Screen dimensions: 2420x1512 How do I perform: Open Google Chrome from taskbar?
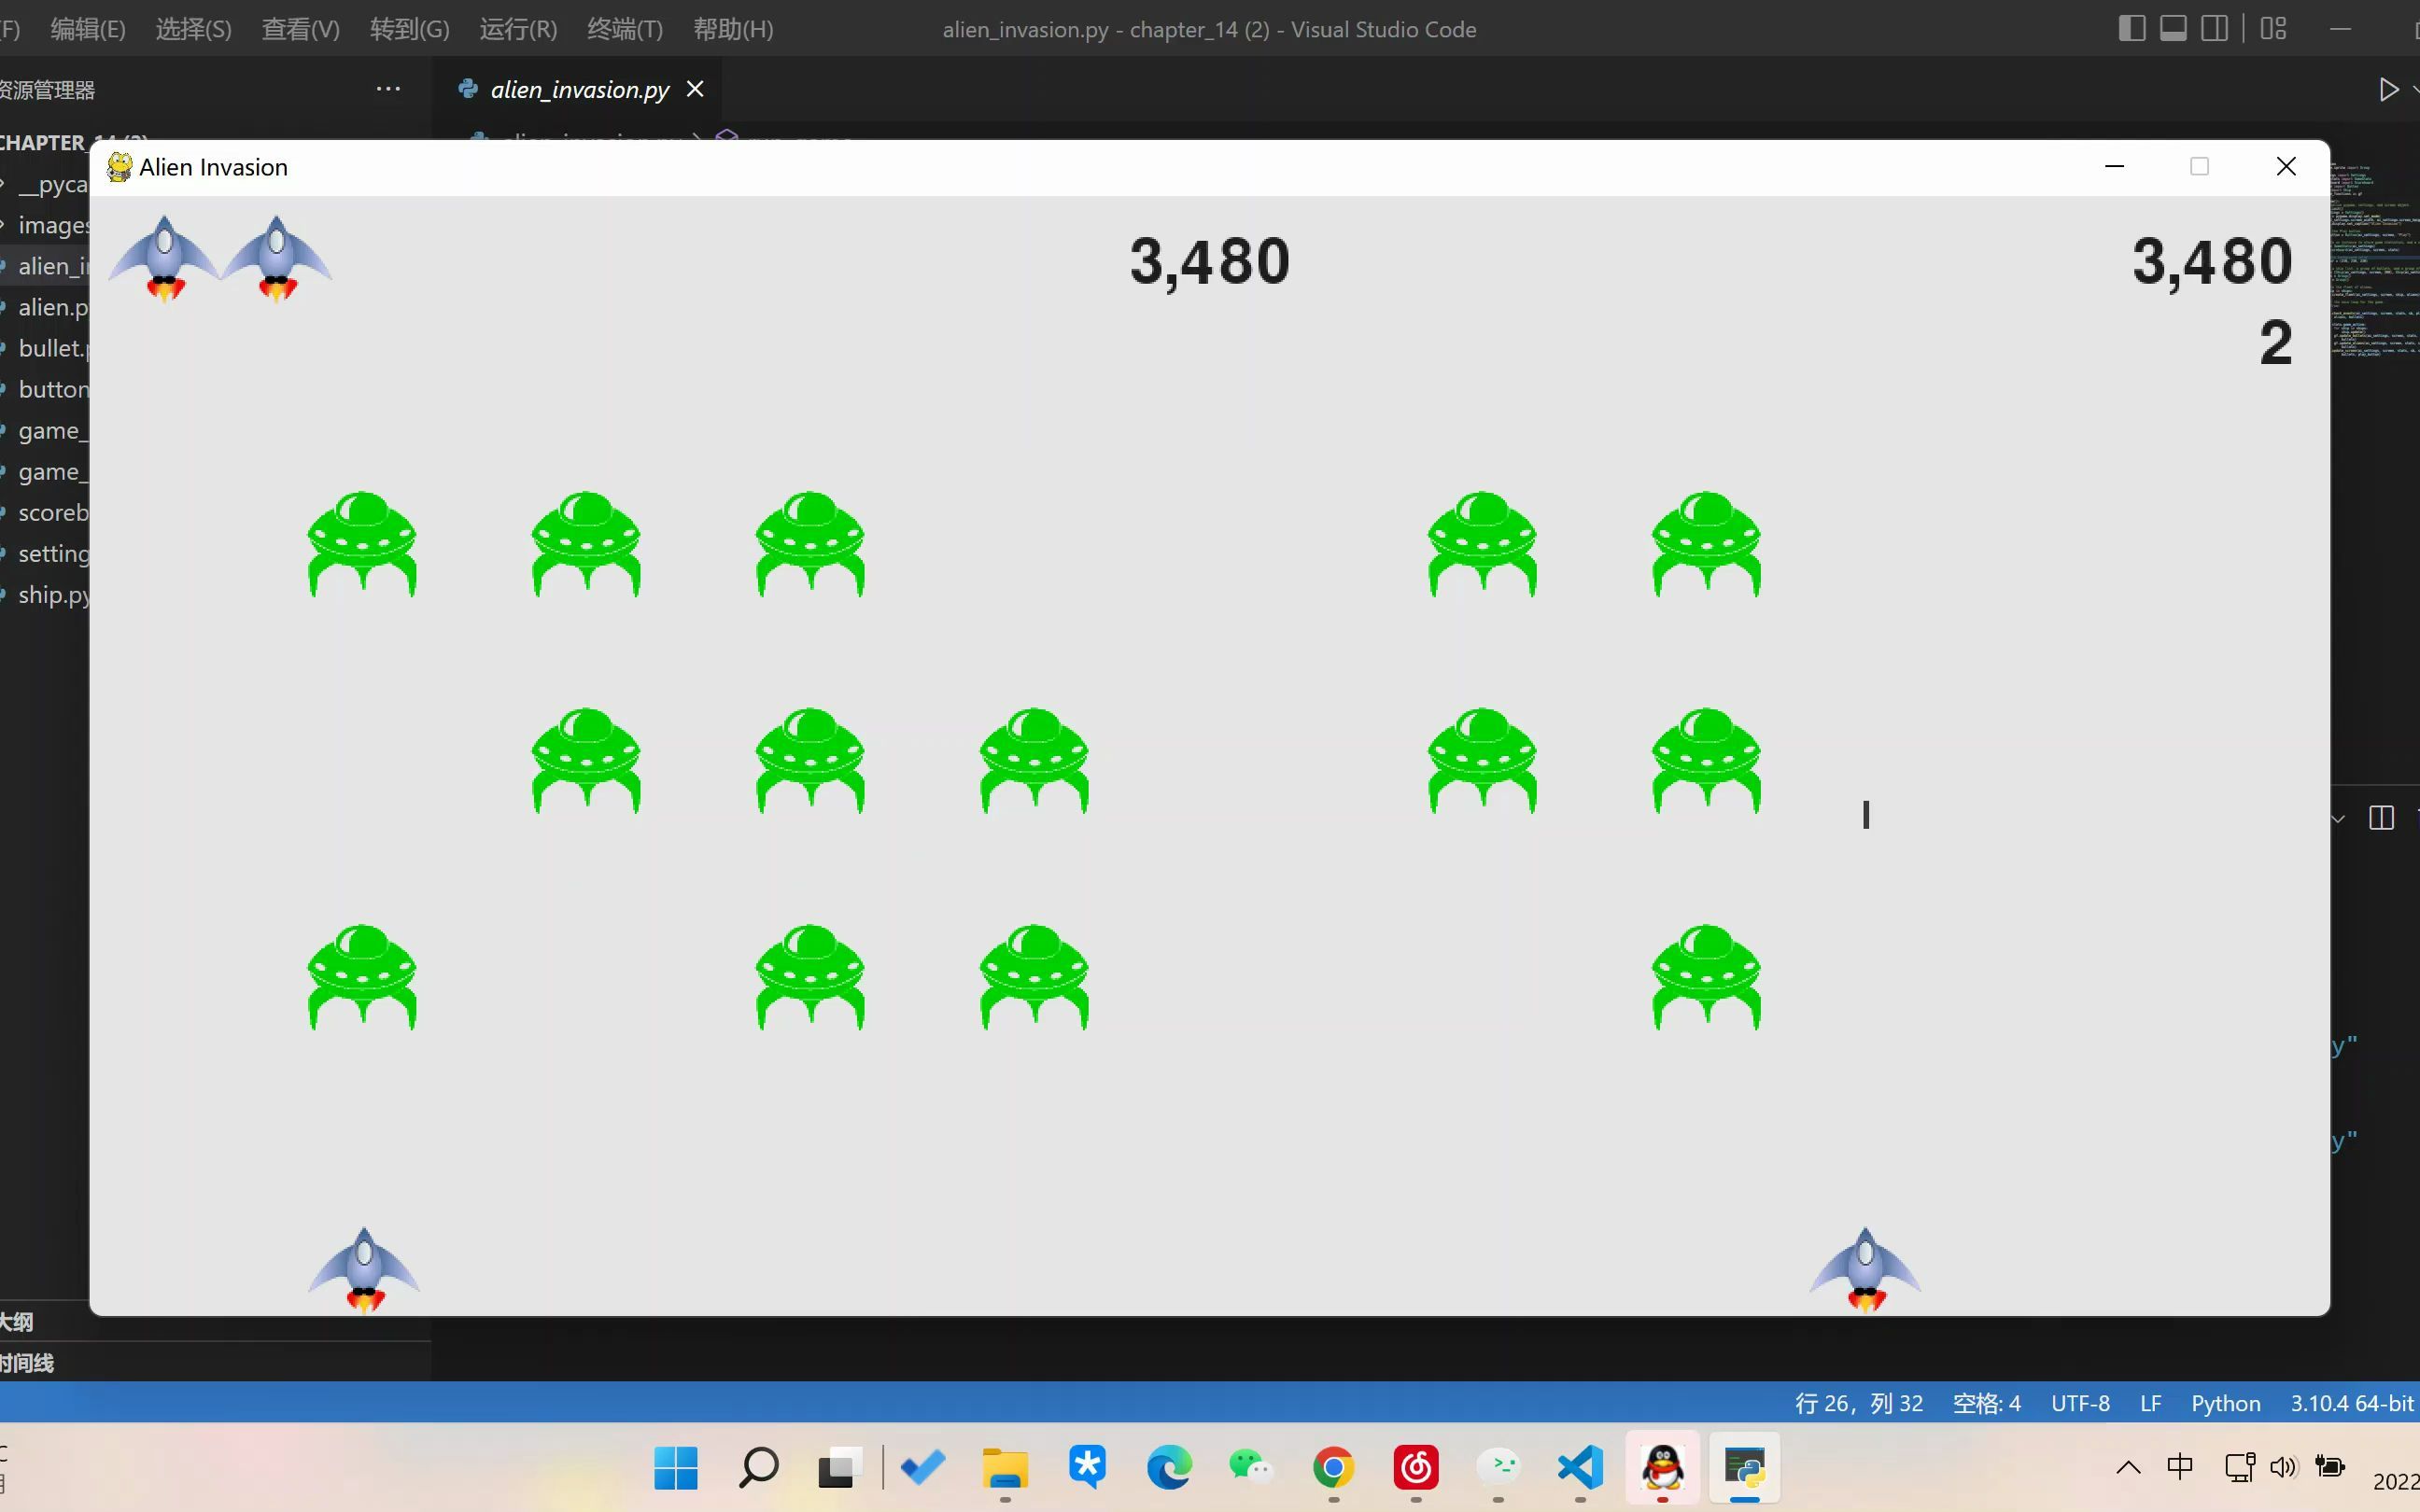1333,1468
